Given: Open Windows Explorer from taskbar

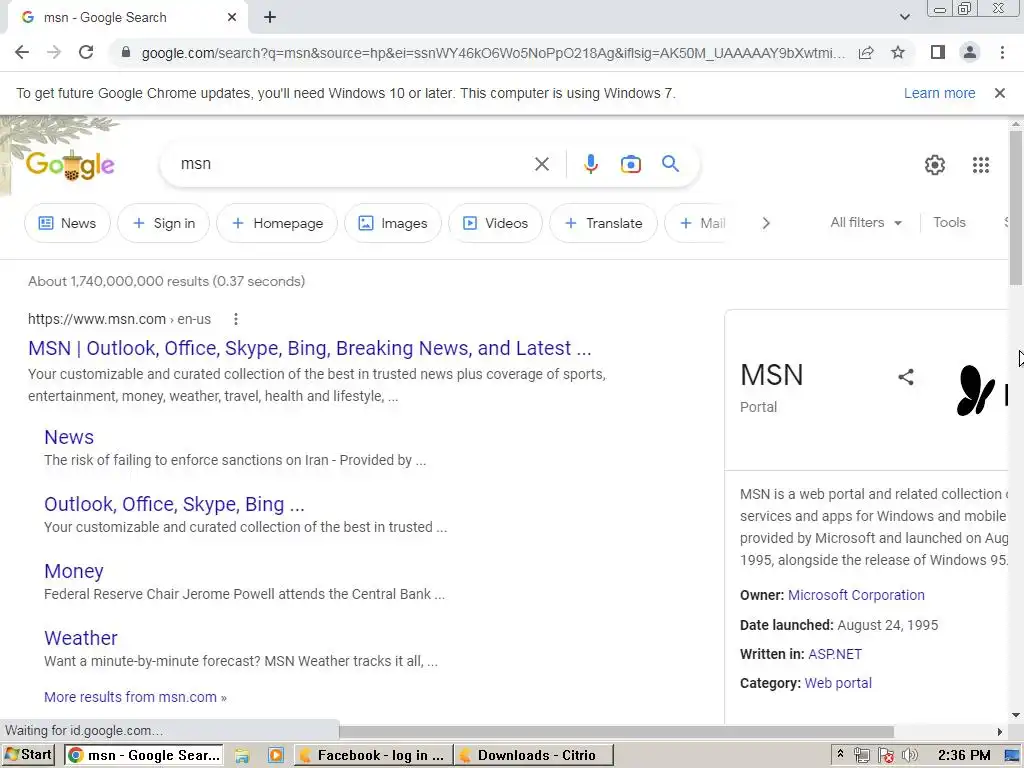Looking at the screenshot, I should [x=242, y=756].
